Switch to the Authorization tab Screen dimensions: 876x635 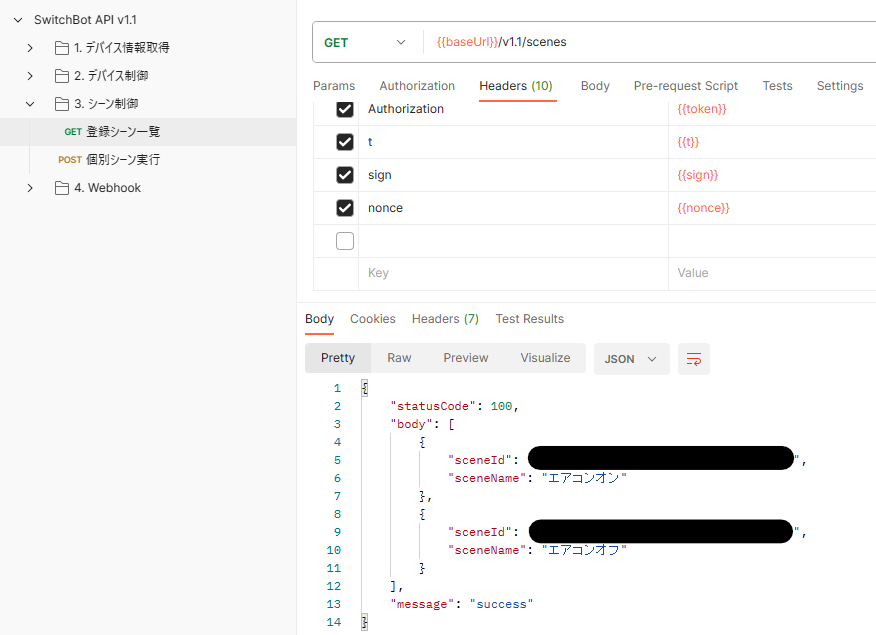click(x=417, y=86)
